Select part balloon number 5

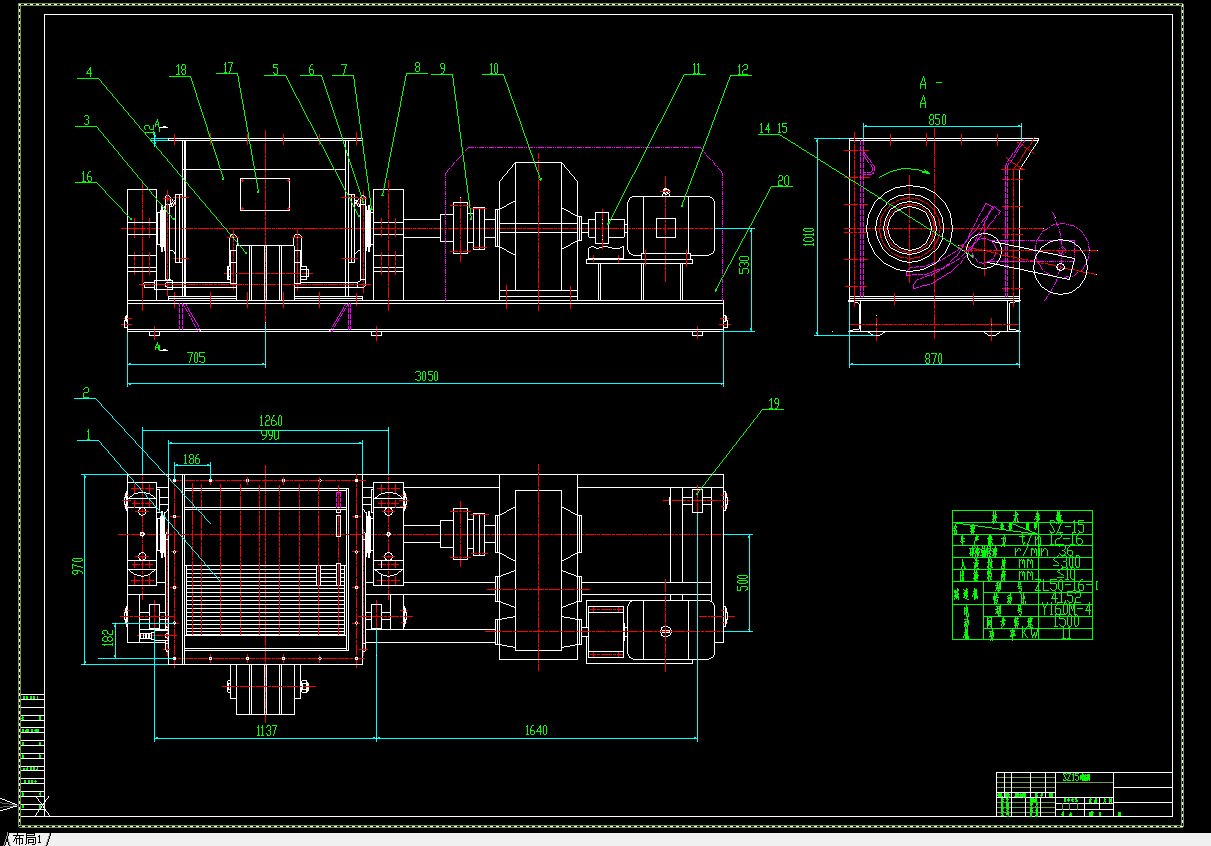click(x=275, y=70)
